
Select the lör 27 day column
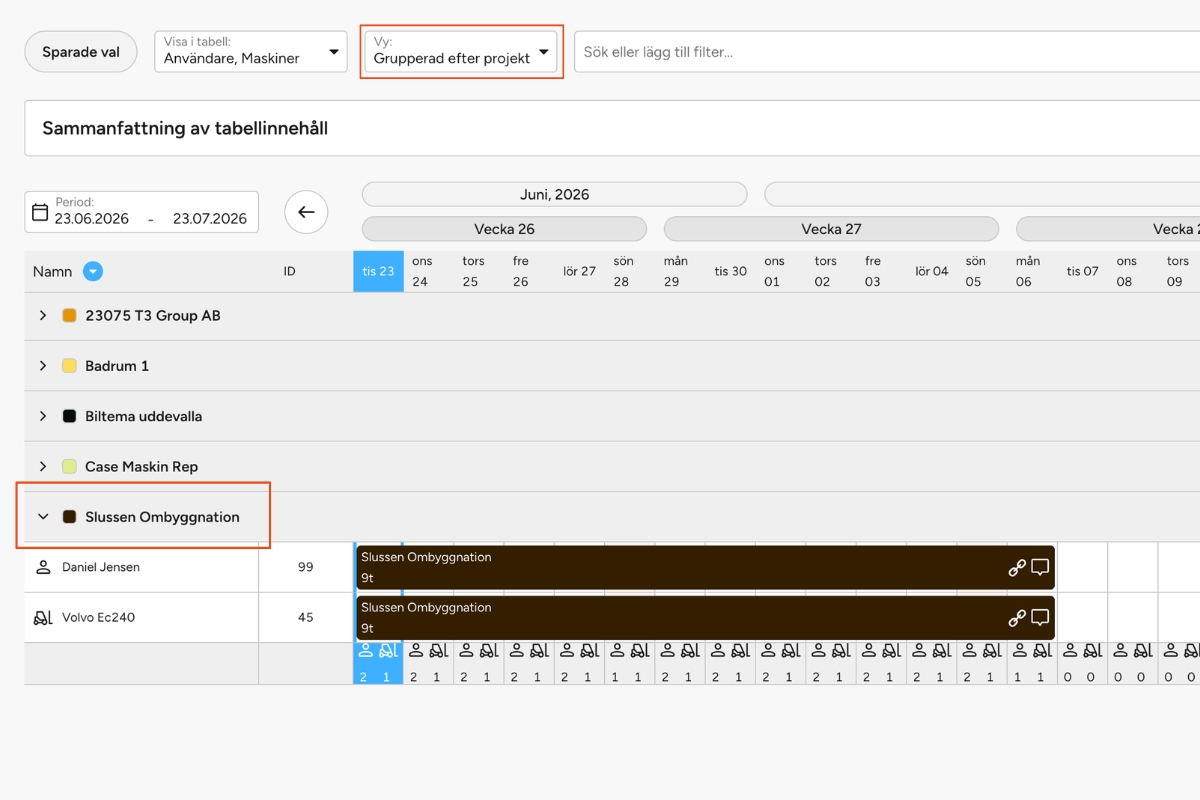click(580, 271)
